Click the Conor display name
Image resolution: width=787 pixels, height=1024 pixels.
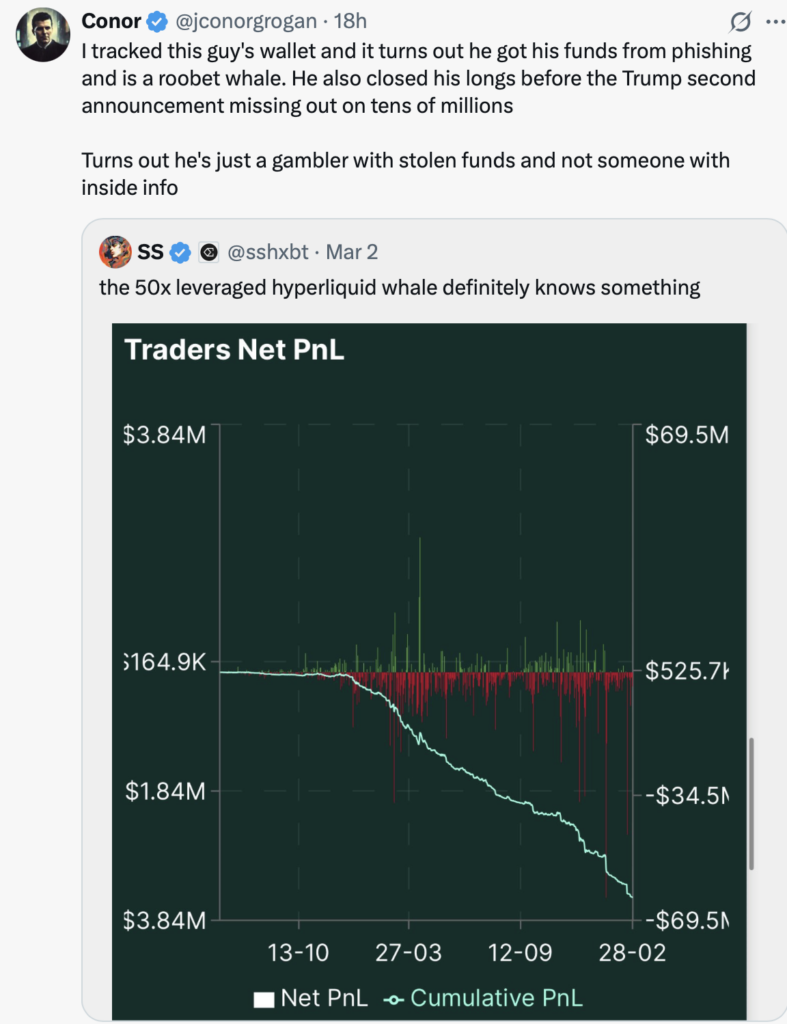tap(111, 21)
